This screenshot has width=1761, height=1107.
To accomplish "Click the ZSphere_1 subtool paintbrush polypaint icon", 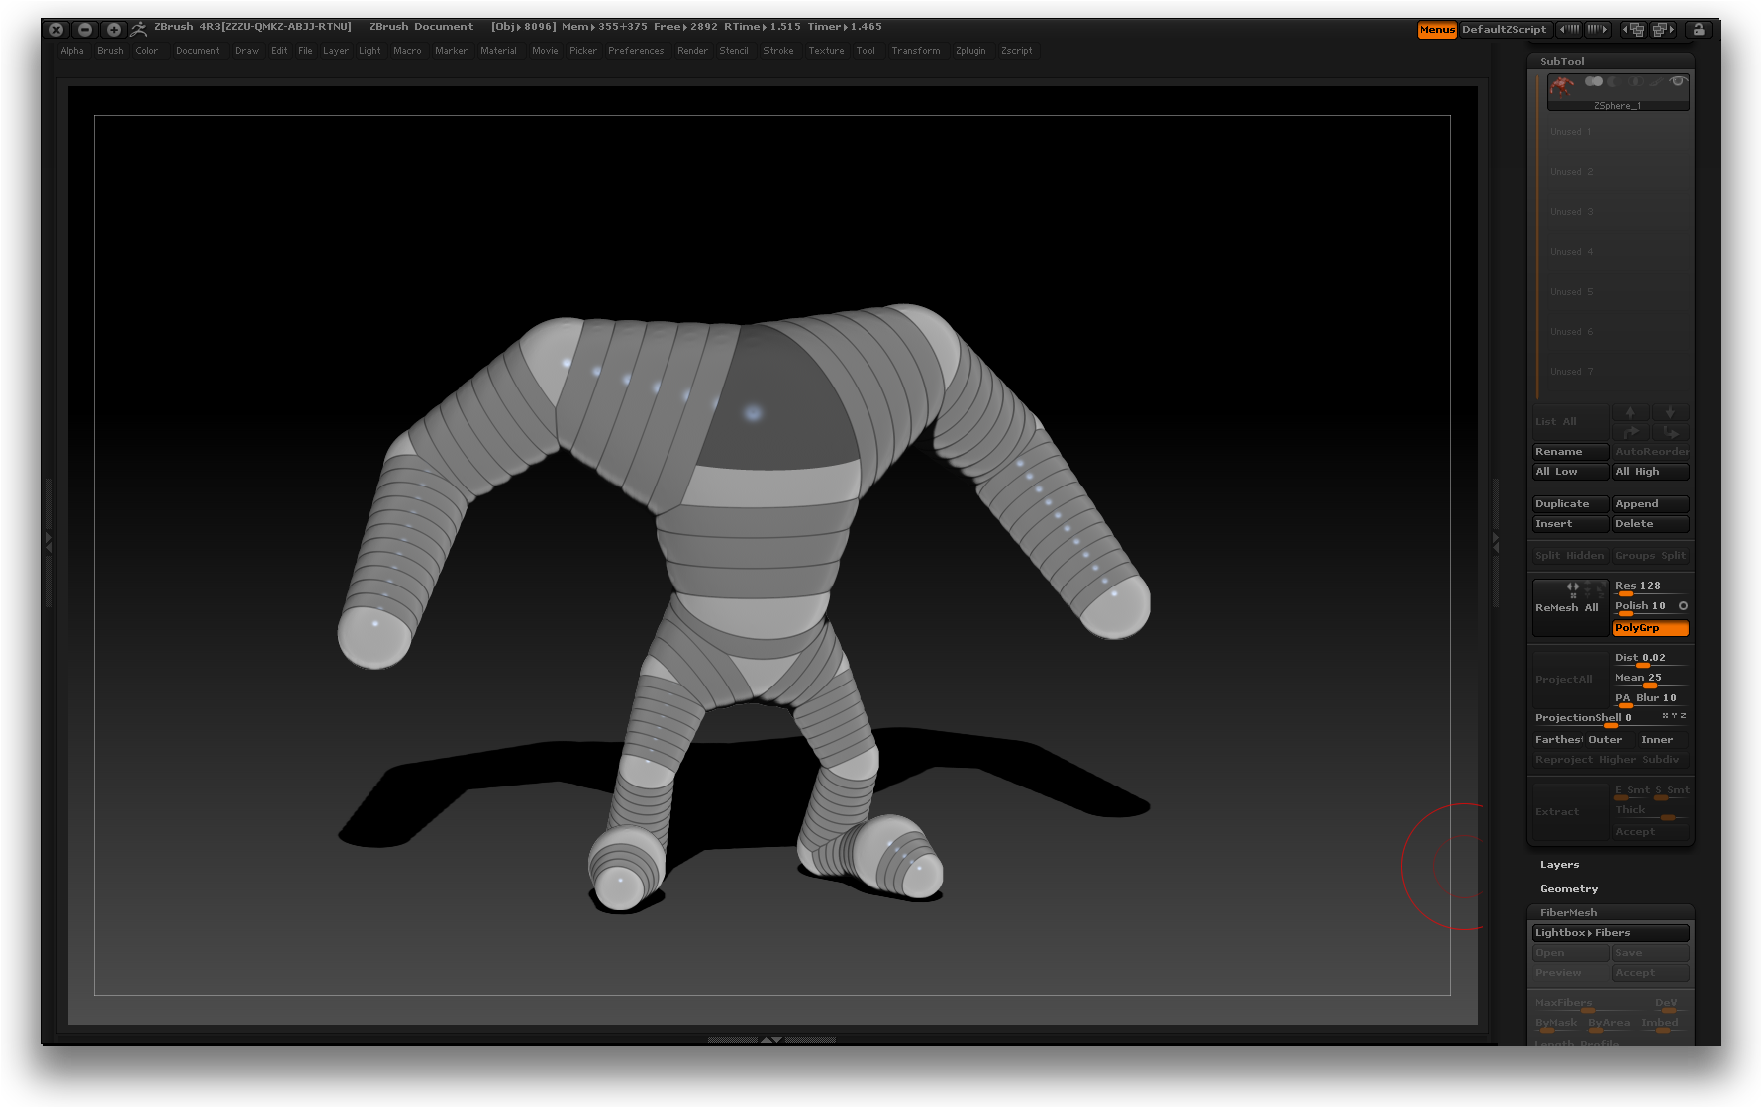I will (1656, 81).
